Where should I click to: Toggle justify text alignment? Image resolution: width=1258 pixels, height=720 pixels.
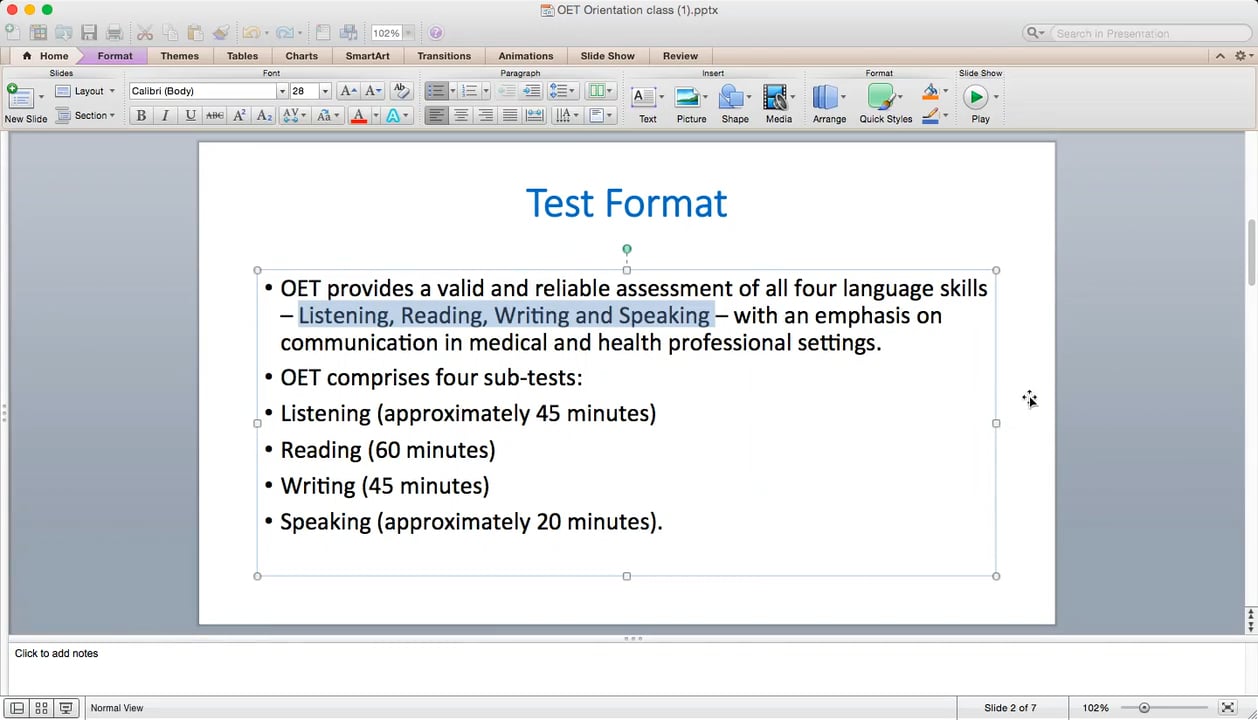pyautogui.click(x=510, y=116)
